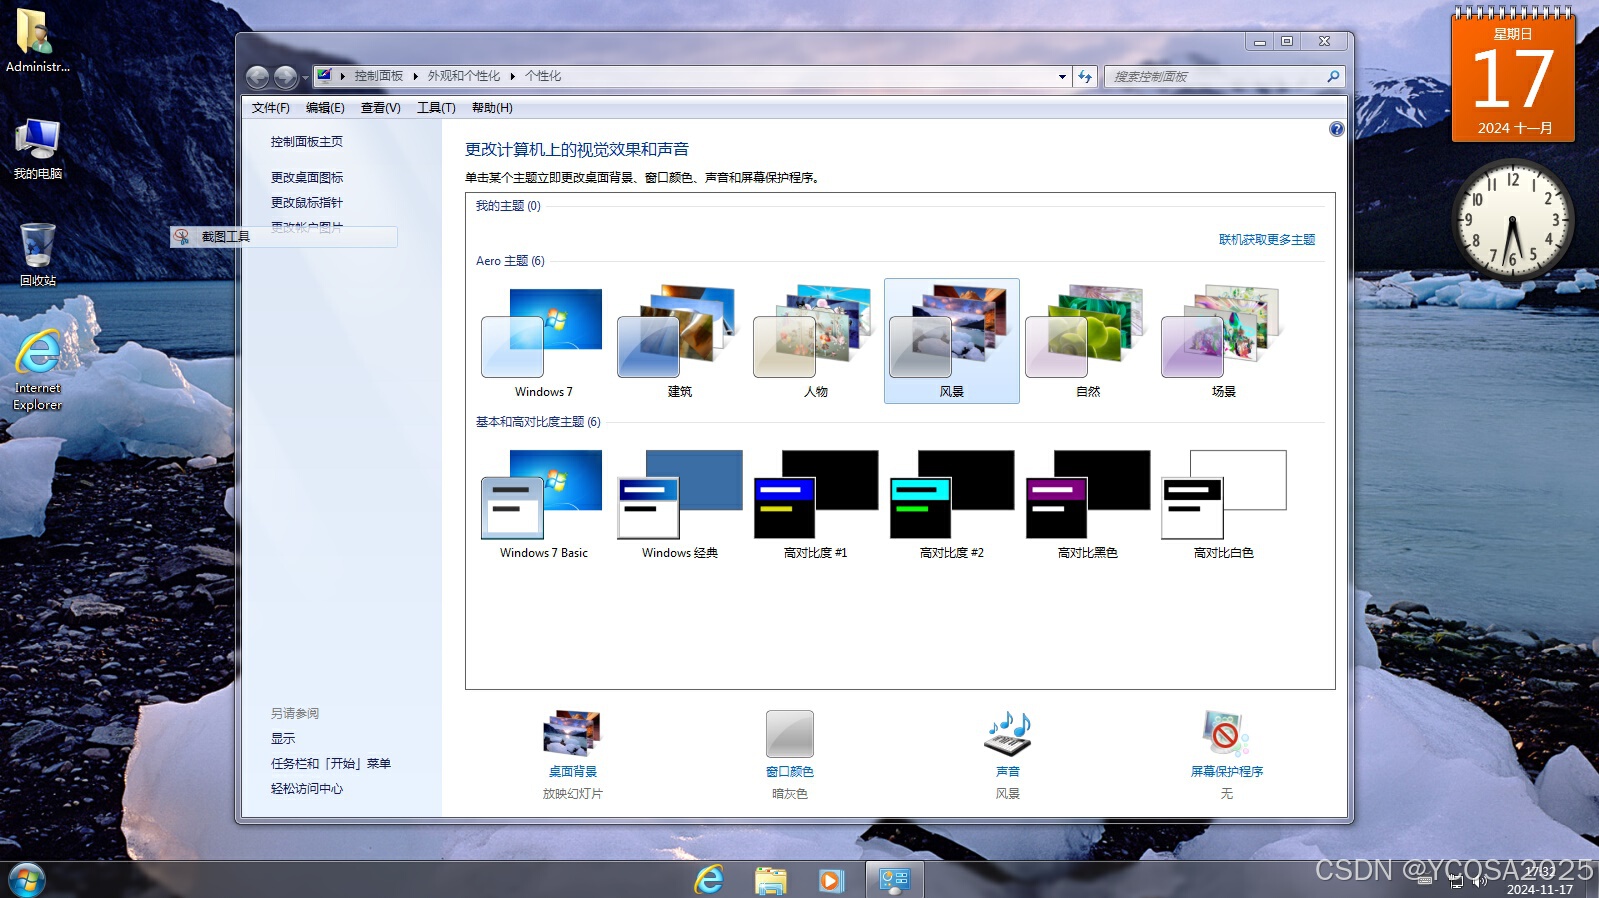The height and width of the screenshot is (898, 1599).
Task: Click the 截图工具 tooltip item
Action: pyautogui.click(x=284, y=237)
